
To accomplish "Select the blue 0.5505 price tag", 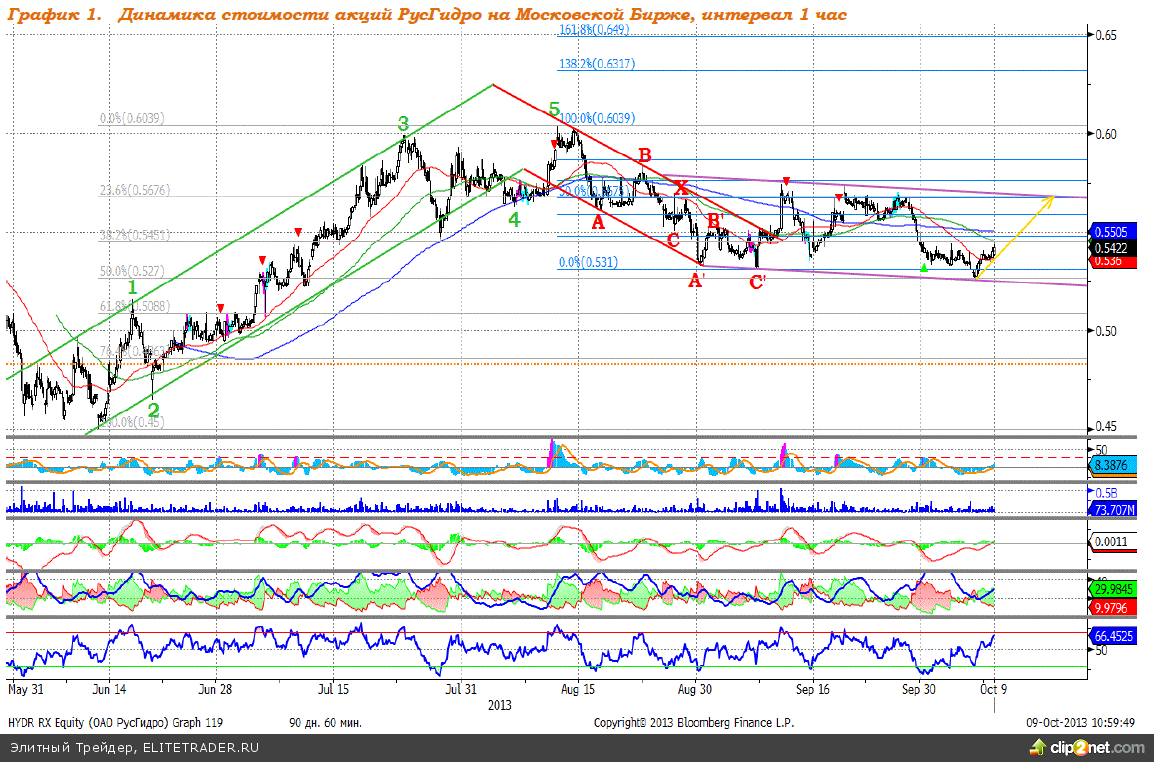I will pos(1113,230).
